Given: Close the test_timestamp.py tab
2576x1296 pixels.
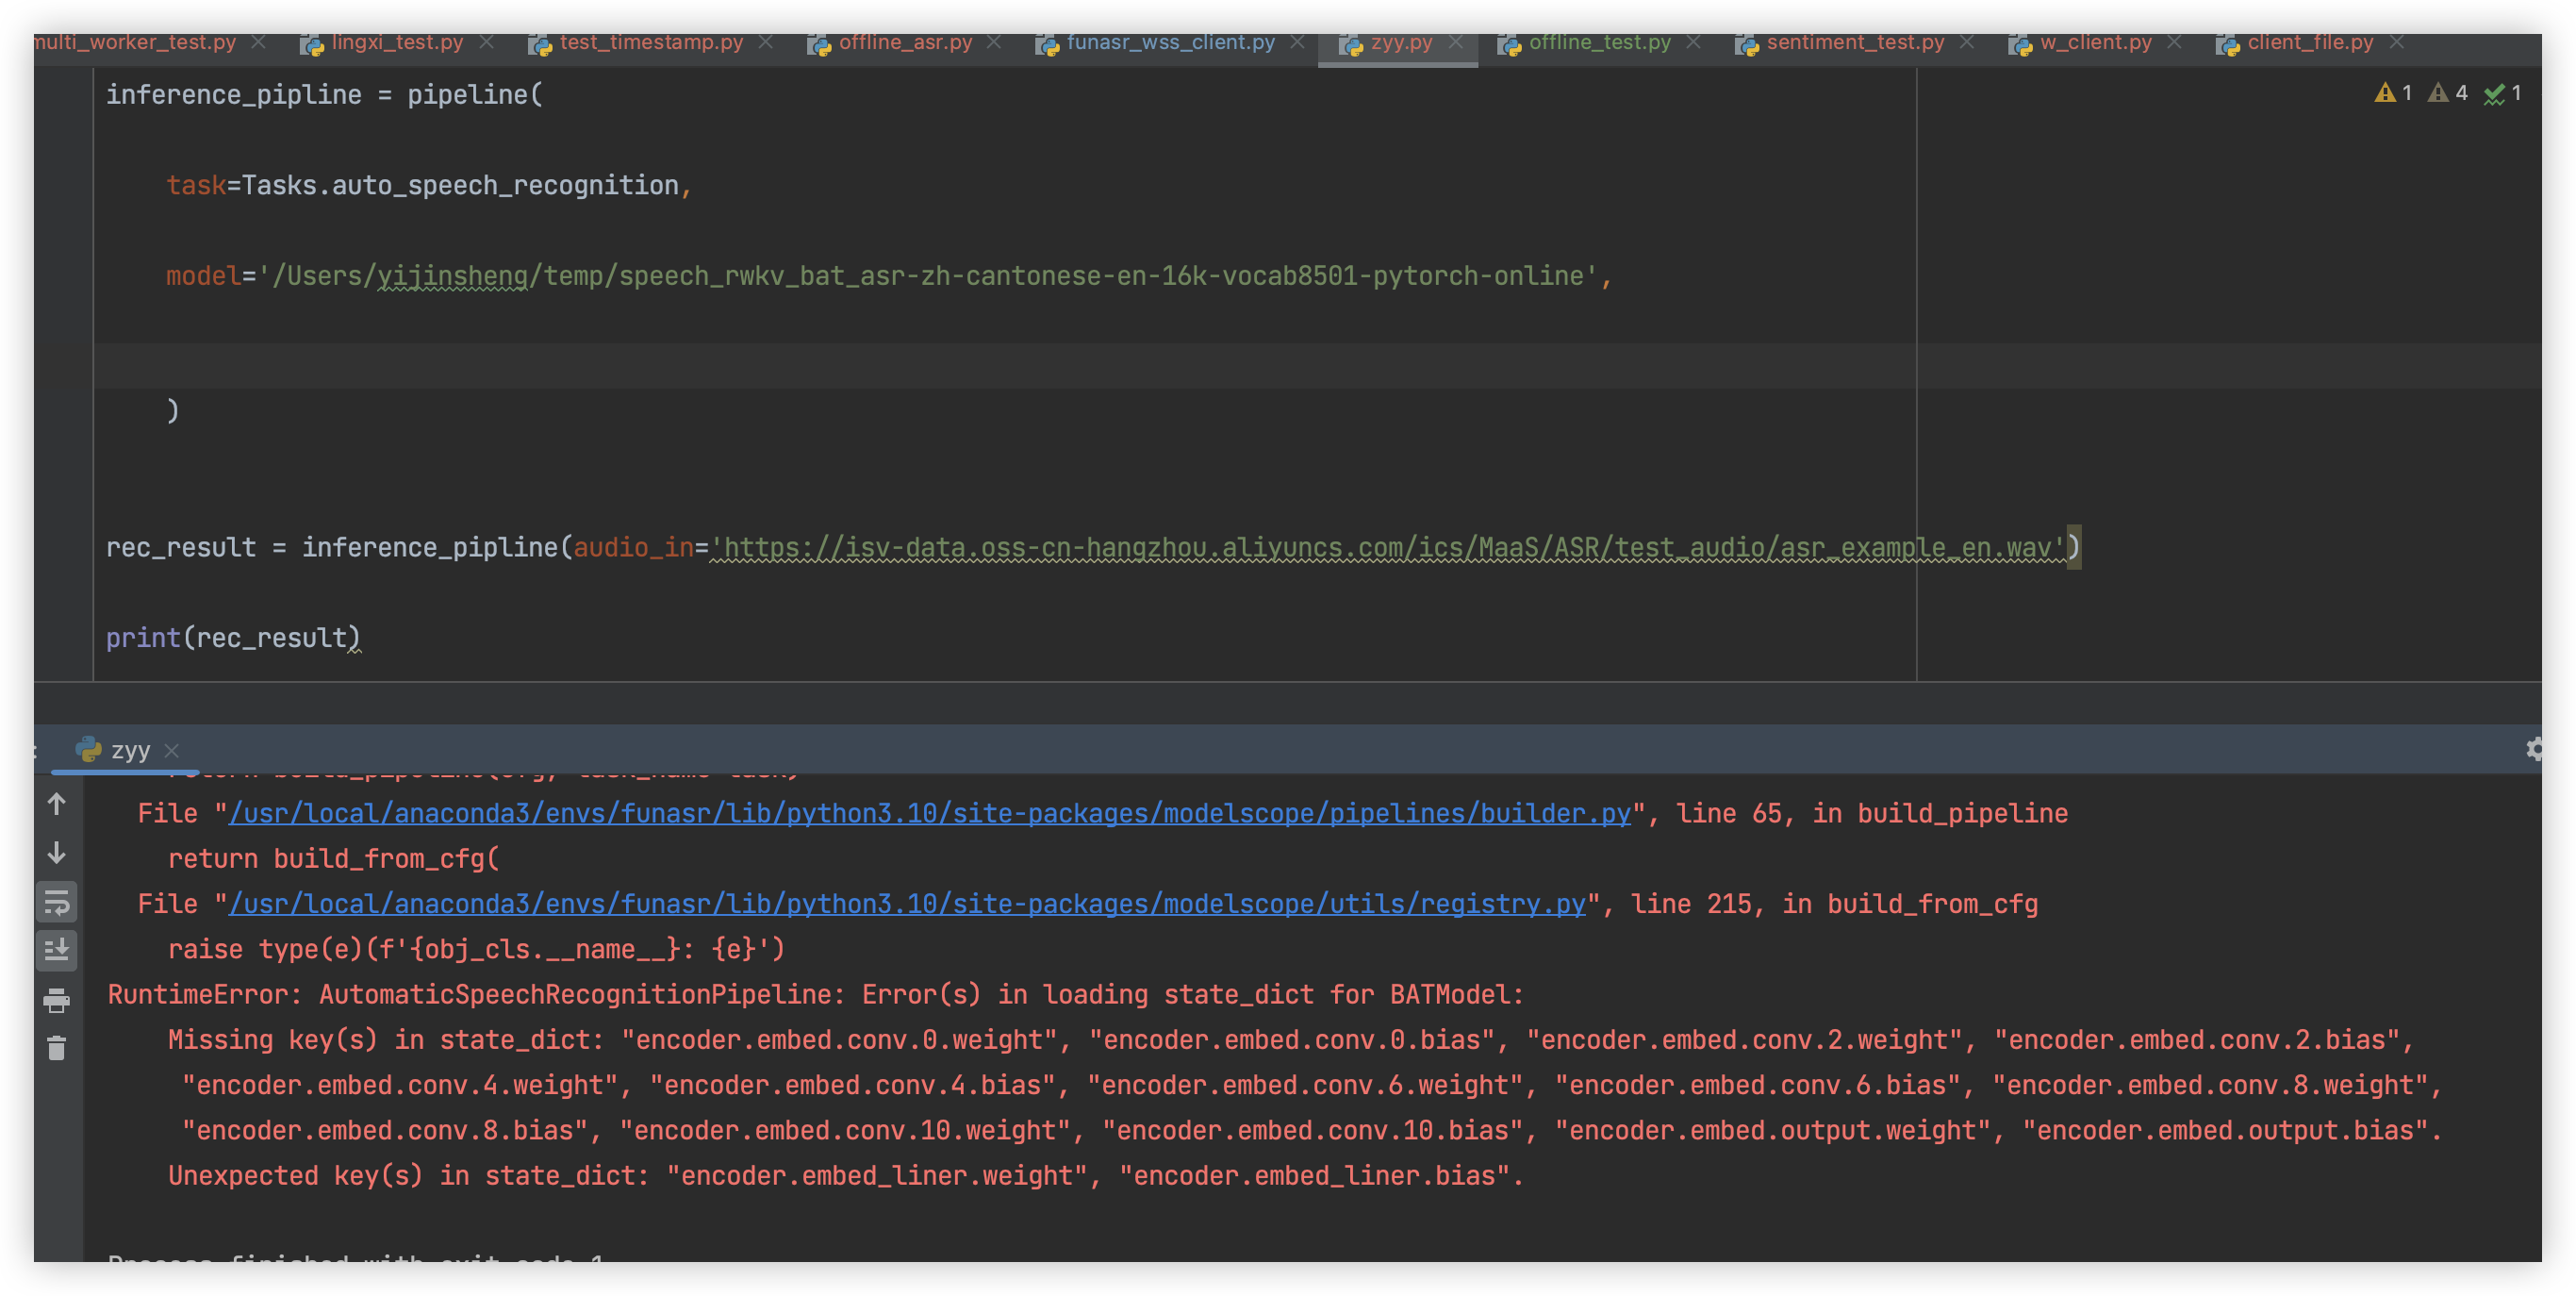Looking at the screenshot, I should (766, 42).
